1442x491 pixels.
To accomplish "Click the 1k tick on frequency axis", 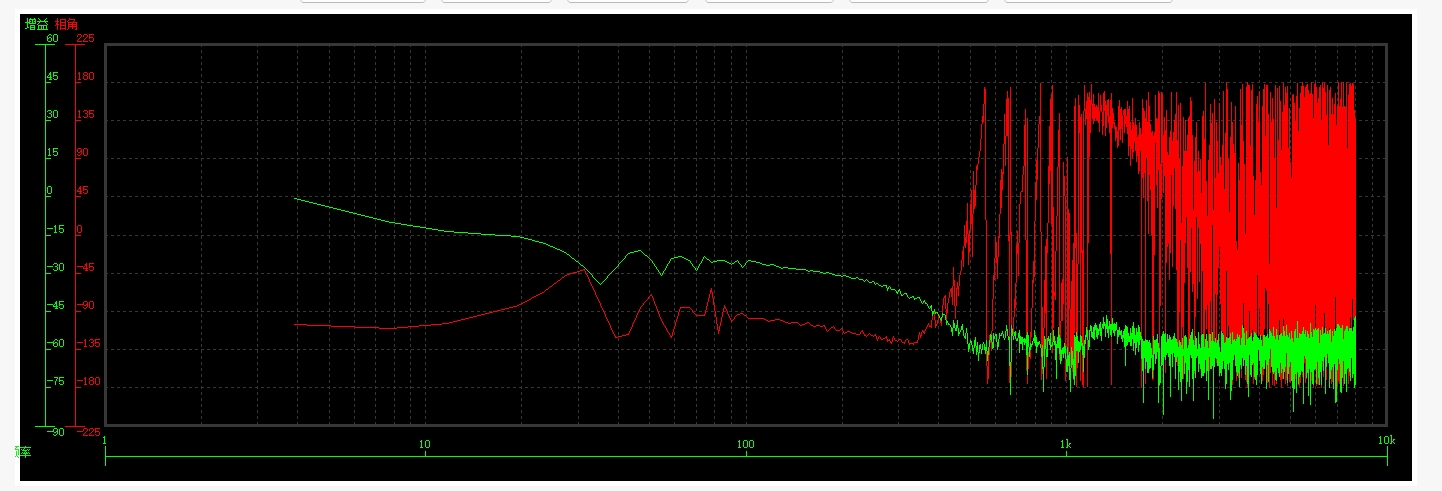I will [1066, 442].
